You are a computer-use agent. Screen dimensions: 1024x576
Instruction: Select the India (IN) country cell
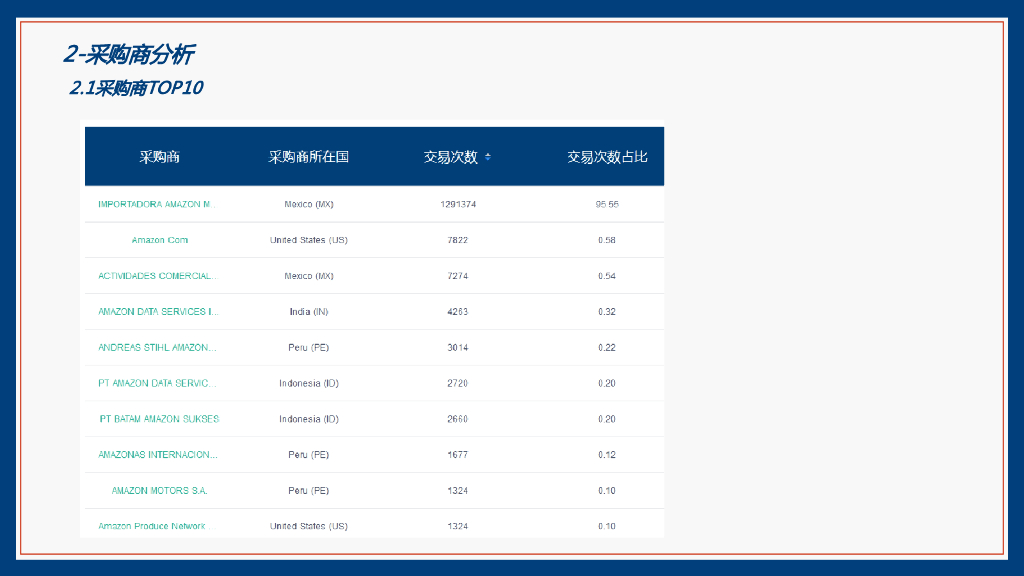point(309,312)
